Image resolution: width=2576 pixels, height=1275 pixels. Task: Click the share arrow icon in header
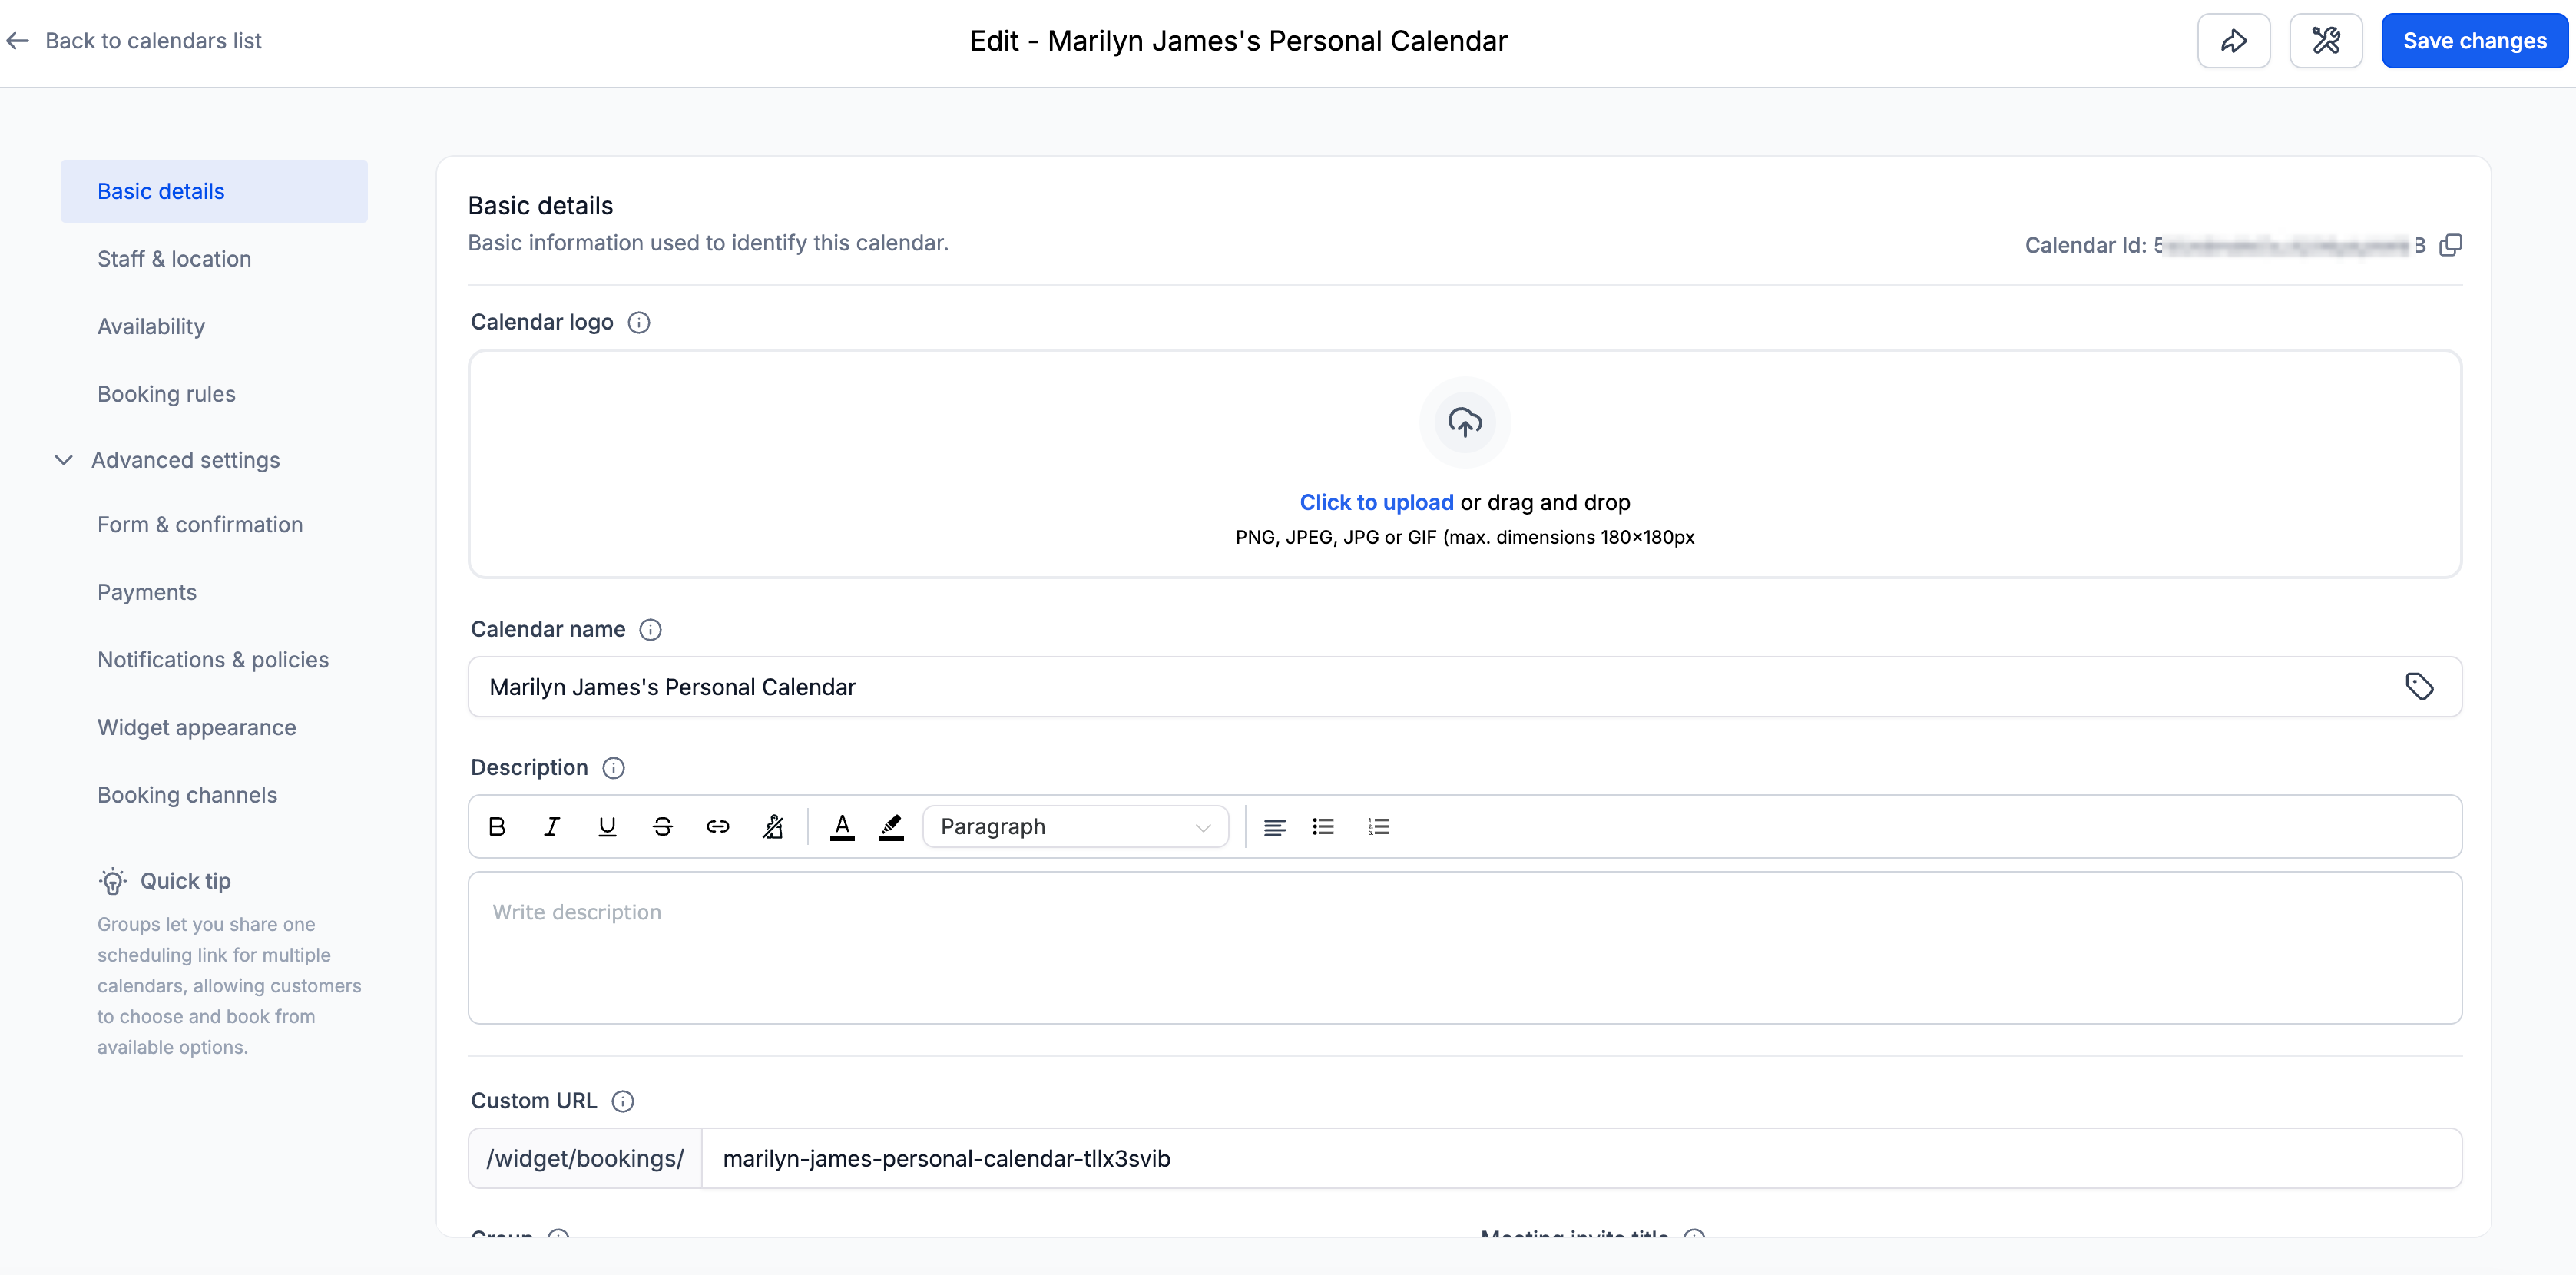point(2233,41)
